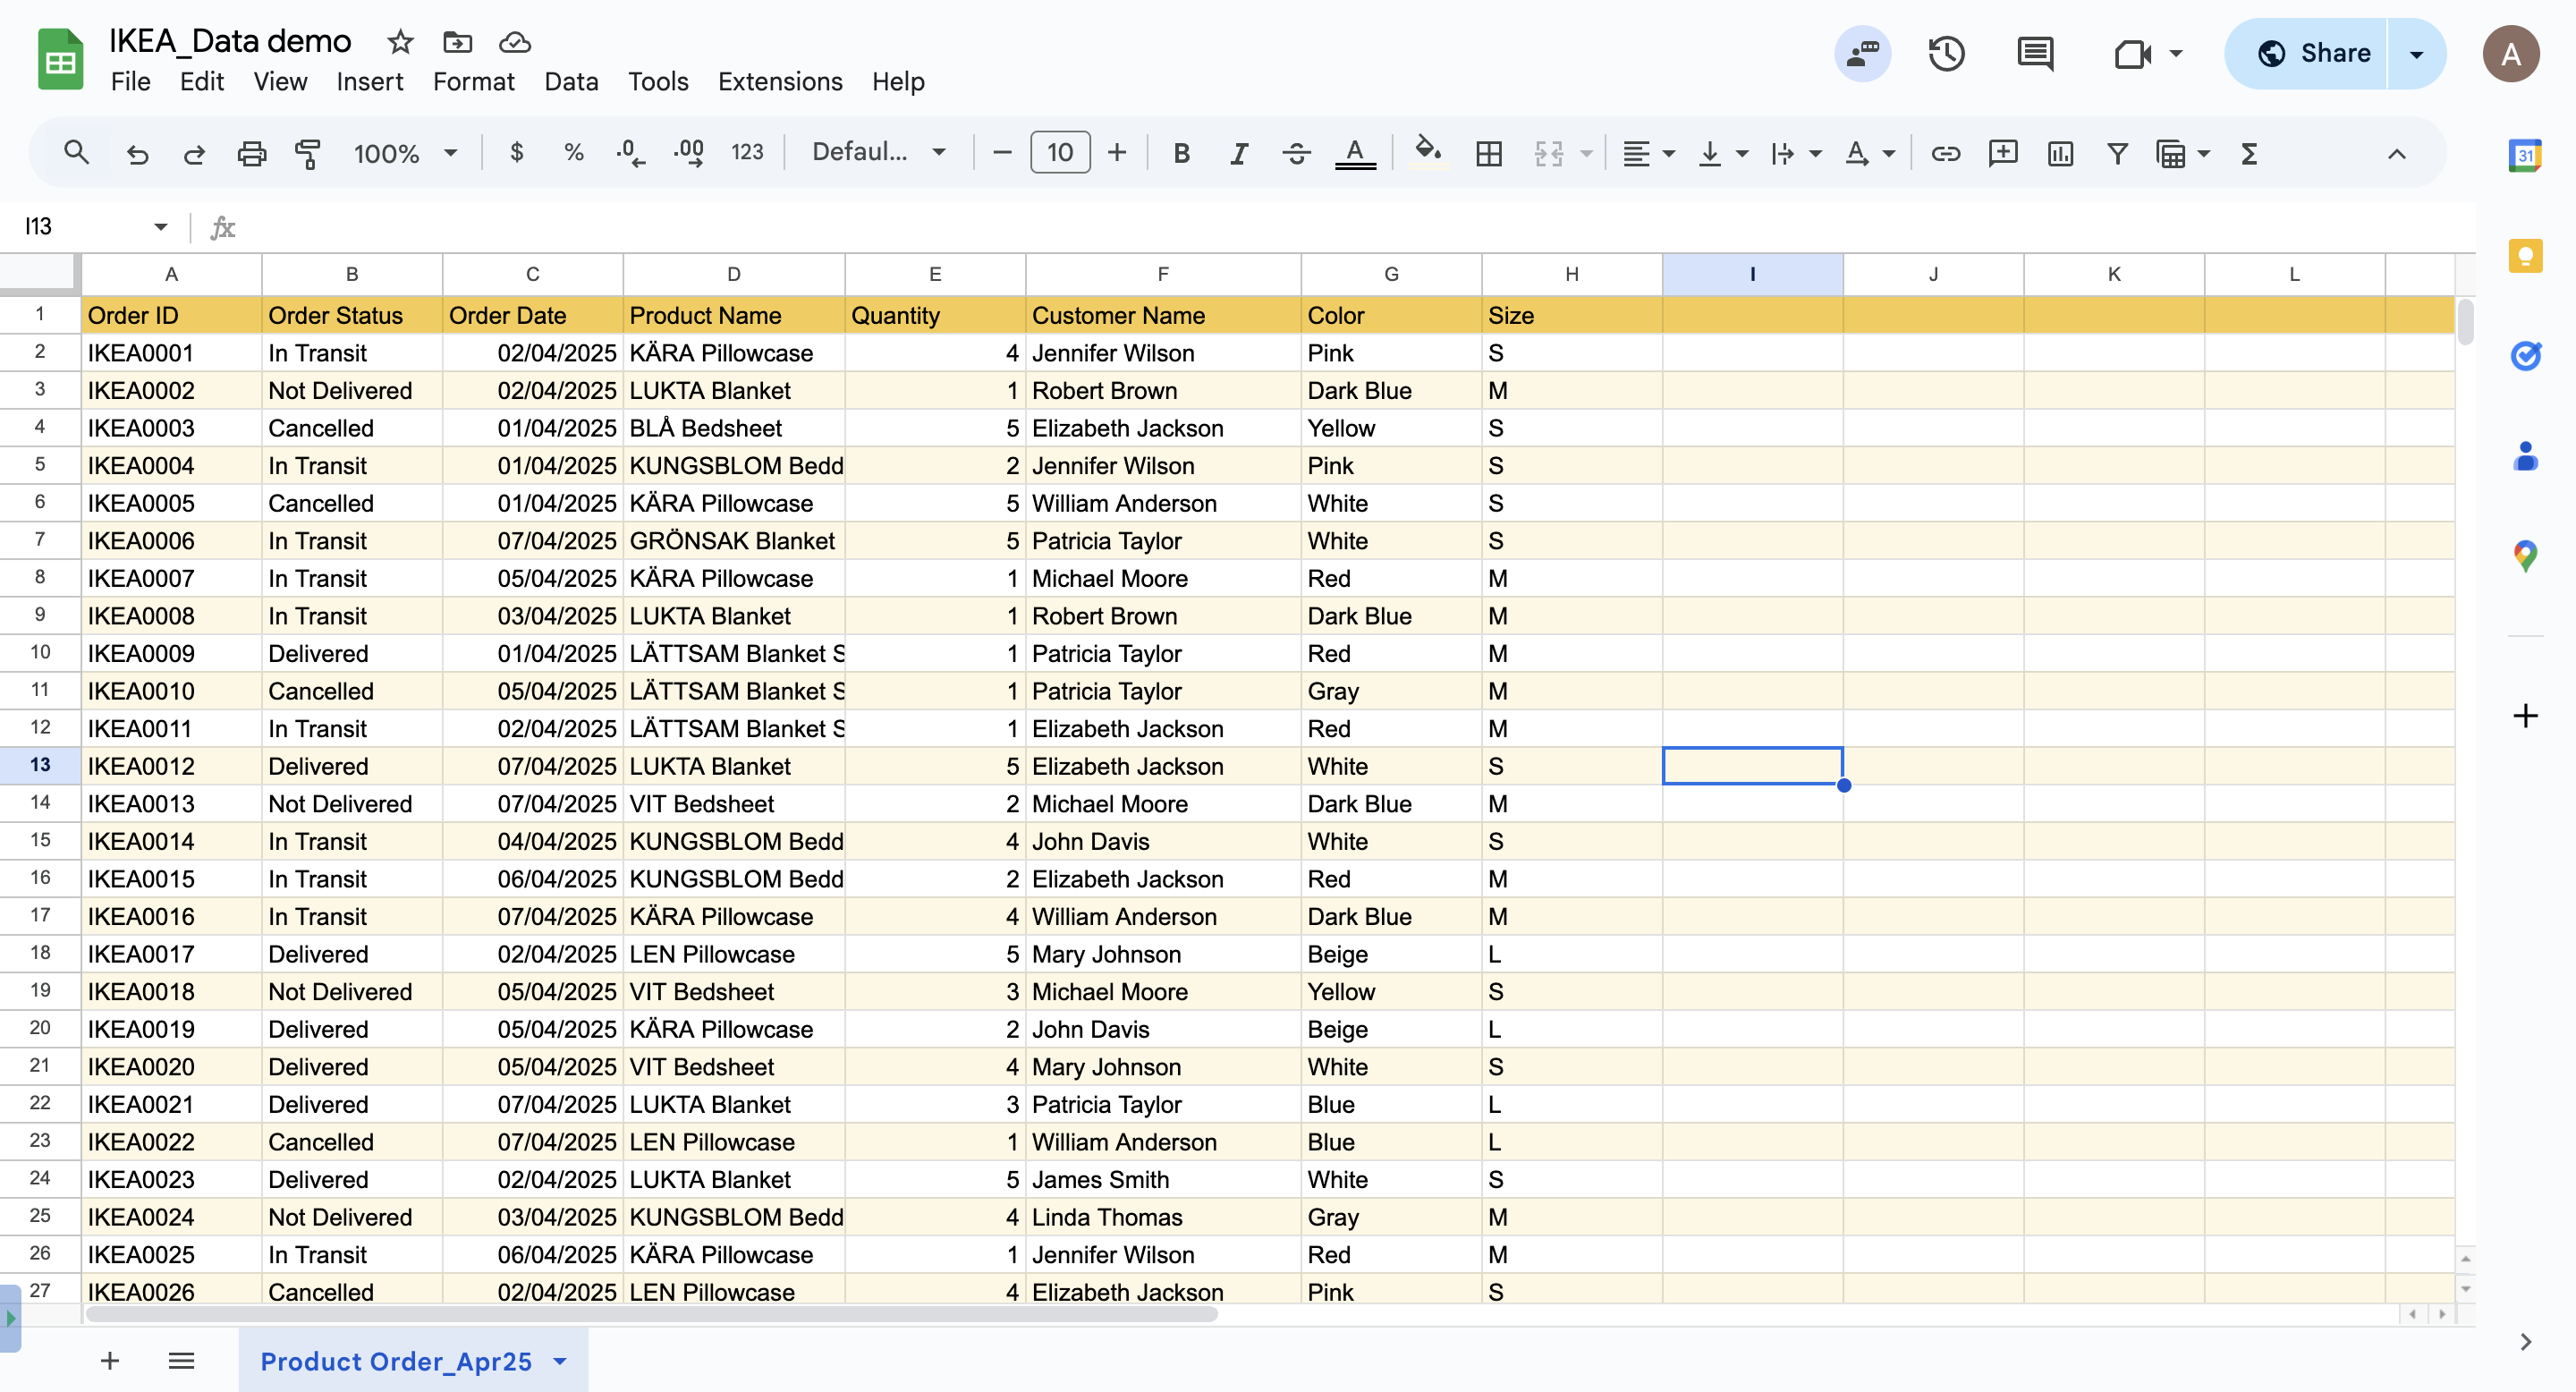Viewport: 2576px width, 1392px height.
Task: Star the IKEA_Data demo document
Action: tap(400, 42)
